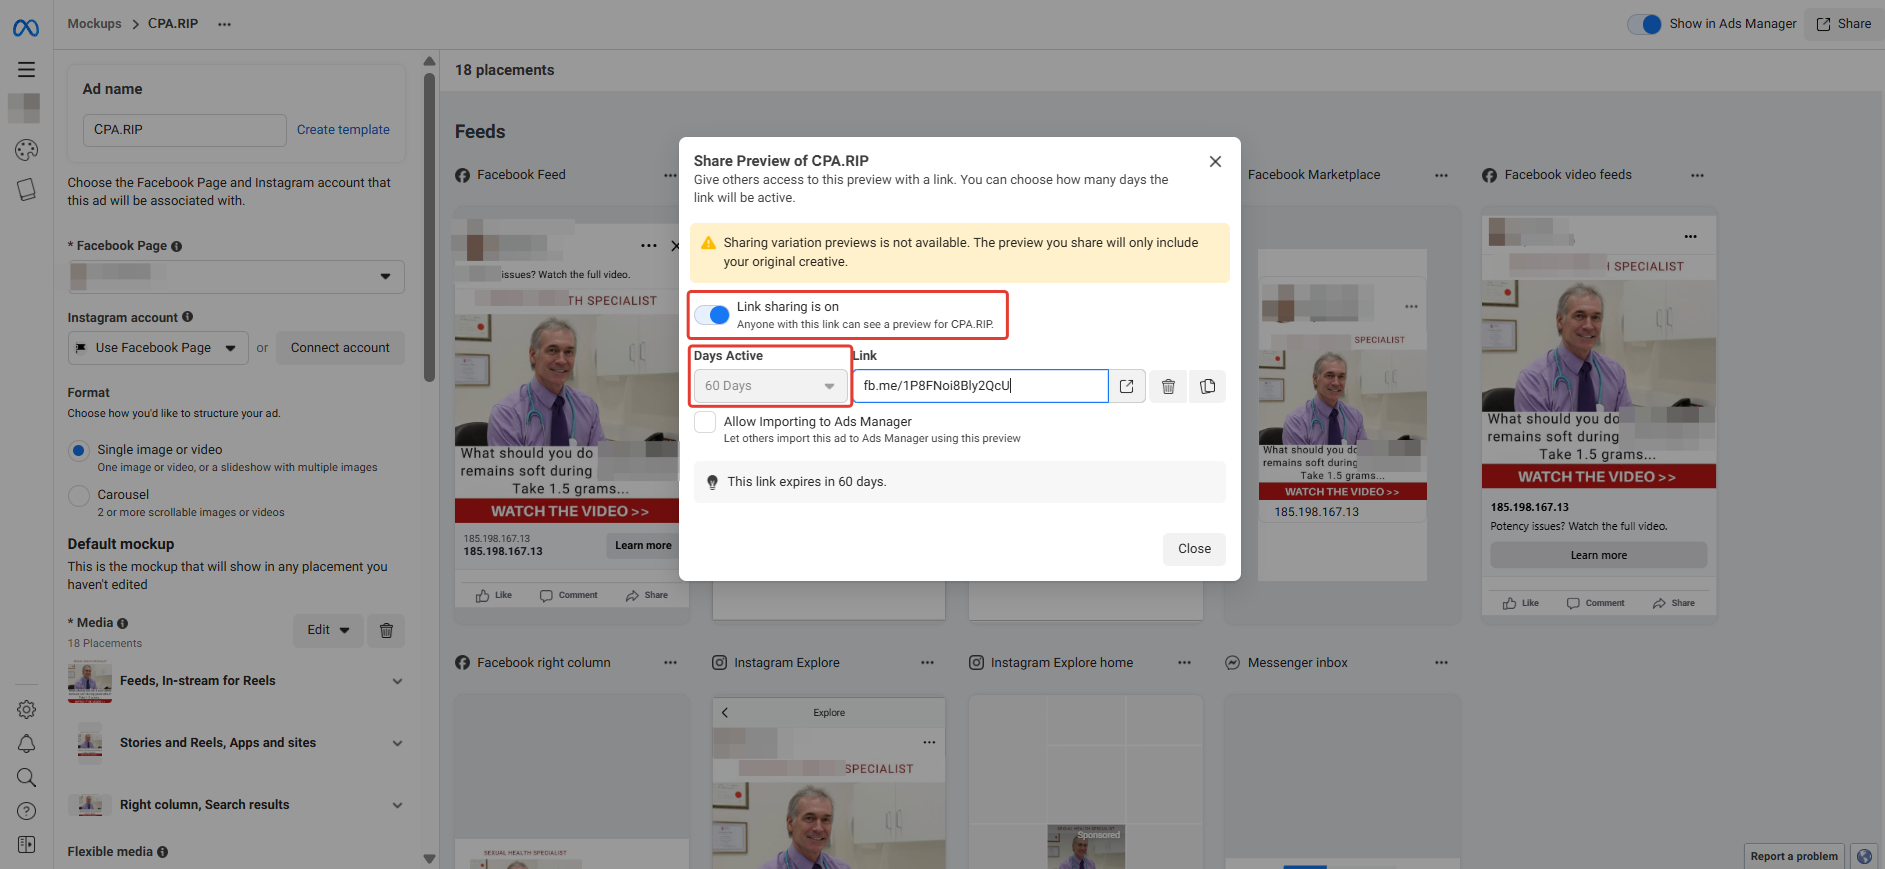This screenshot has width=1885, height=869.
Task: Click the Ad name input field
Action: click(184, 130)
